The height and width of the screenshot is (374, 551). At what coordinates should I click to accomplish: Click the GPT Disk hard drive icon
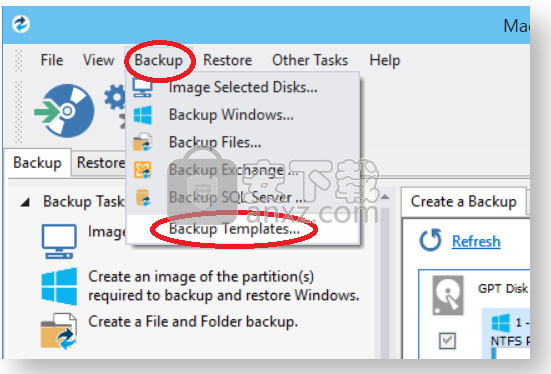click(448, 295)
